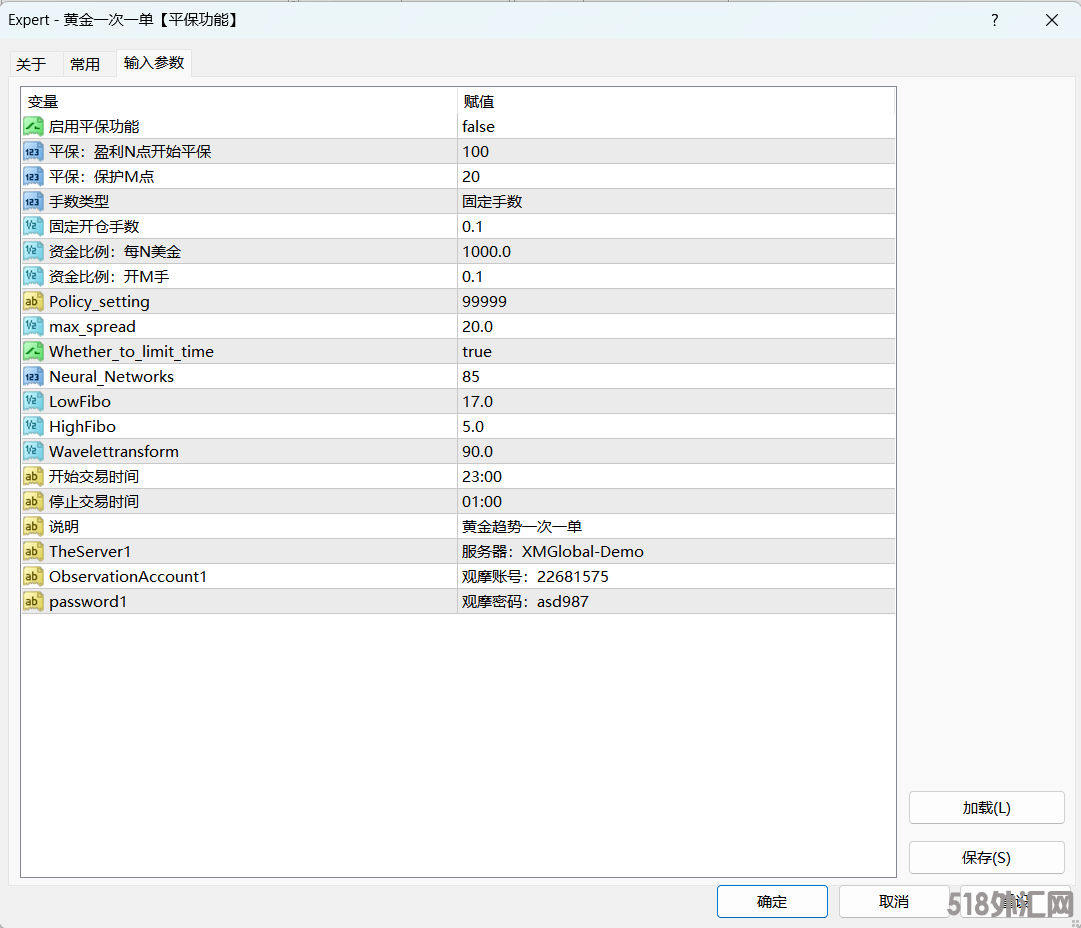Open the 关于 tab
This screenshot has width=1081, height=928.
pos(31,64)
